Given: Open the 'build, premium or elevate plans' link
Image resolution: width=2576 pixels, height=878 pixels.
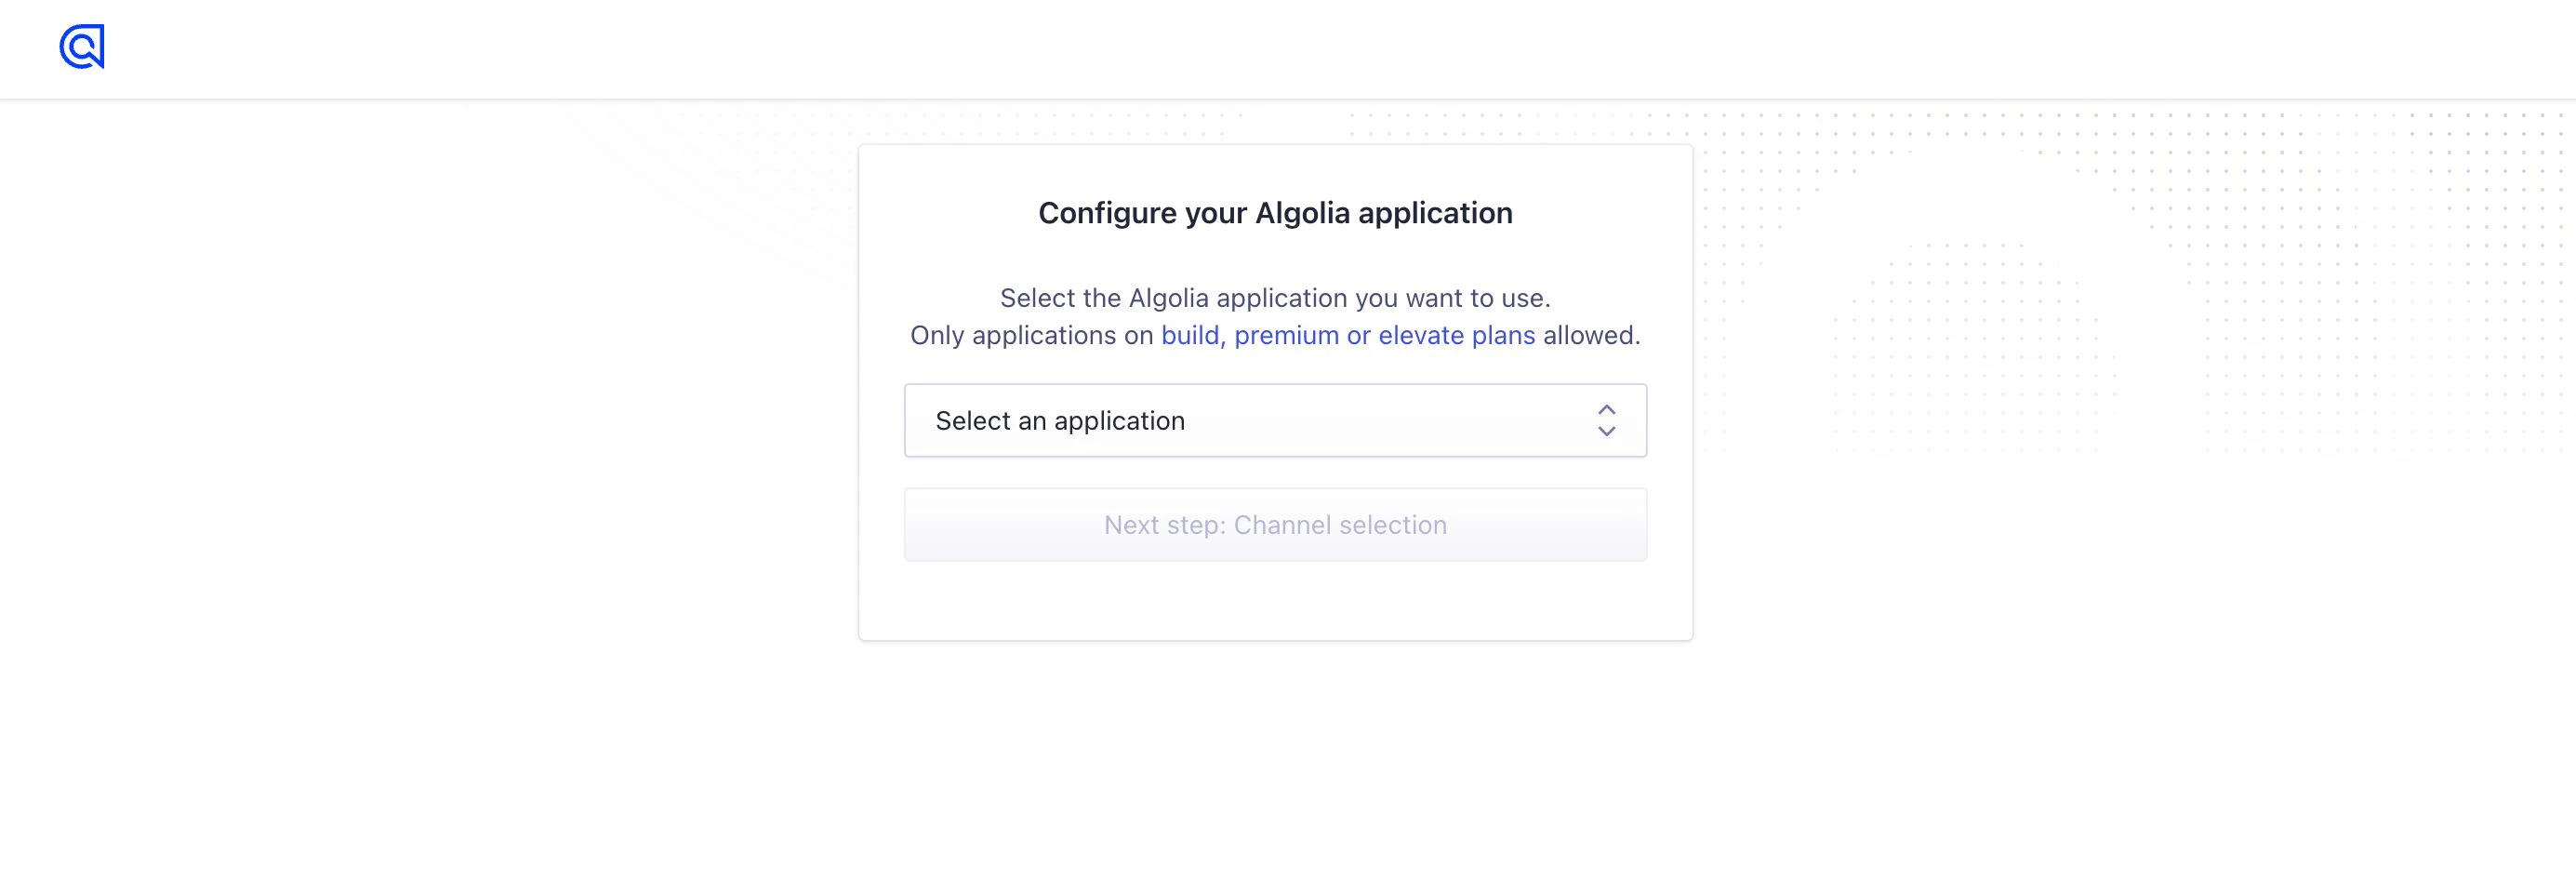Looking at the screenshot, I should (1347, 335).
